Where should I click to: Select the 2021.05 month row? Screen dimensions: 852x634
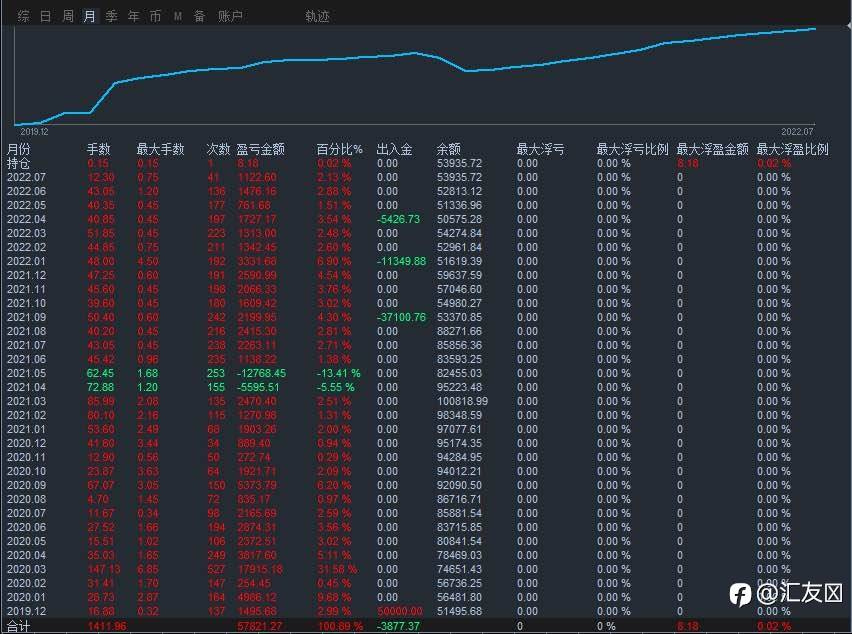[x=426, y=373]
